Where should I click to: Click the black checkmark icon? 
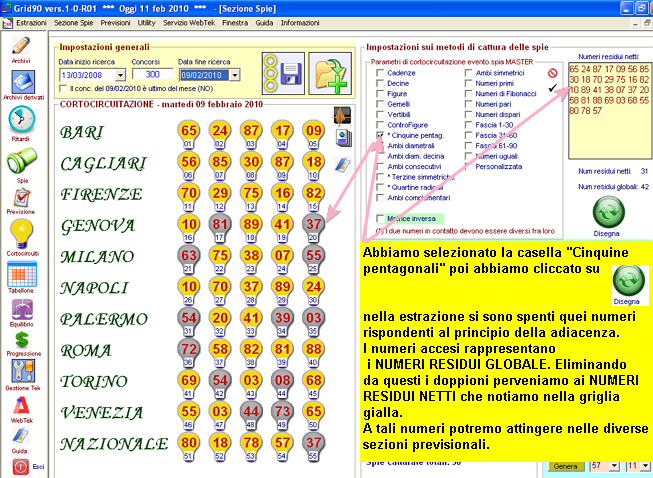pos(553,88)
